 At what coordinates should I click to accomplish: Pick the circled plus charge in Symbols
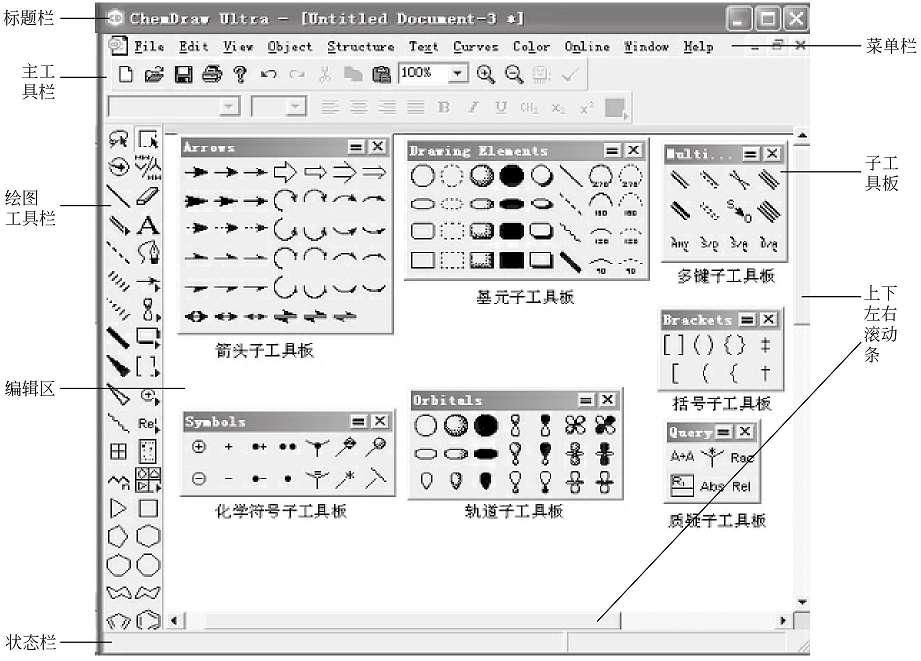tap(199, 447)
